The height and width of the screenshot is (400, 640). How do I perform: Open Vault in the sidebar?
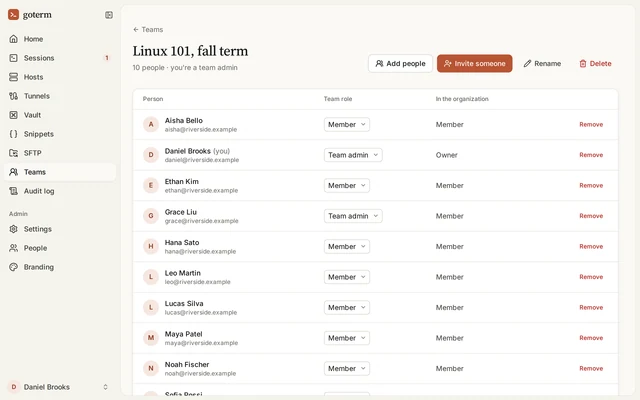point(60,115)
